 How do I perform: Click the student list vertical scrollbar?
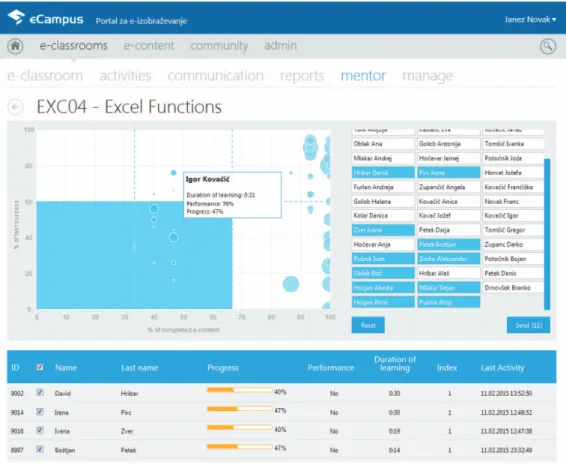547,234
